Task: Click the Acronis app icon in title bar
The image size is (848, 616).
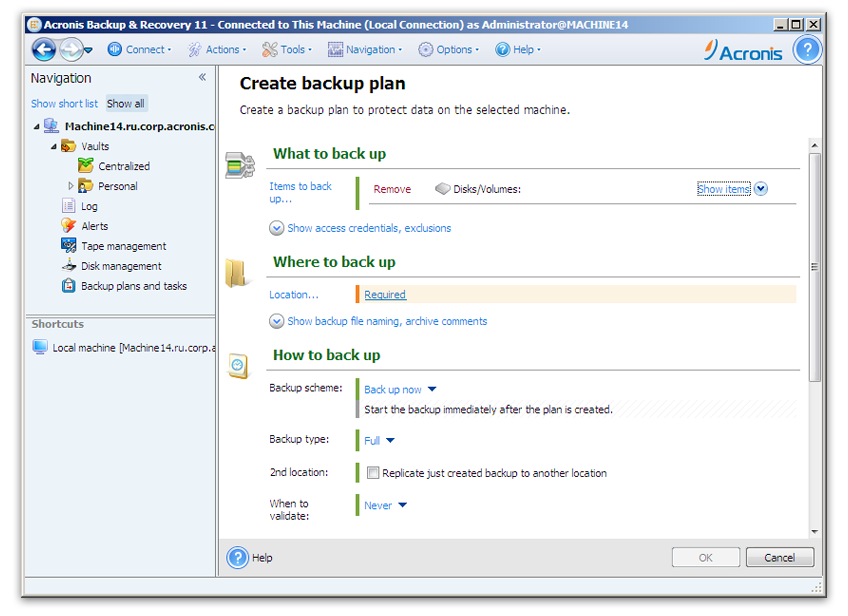Action: [x=34, y=25]
